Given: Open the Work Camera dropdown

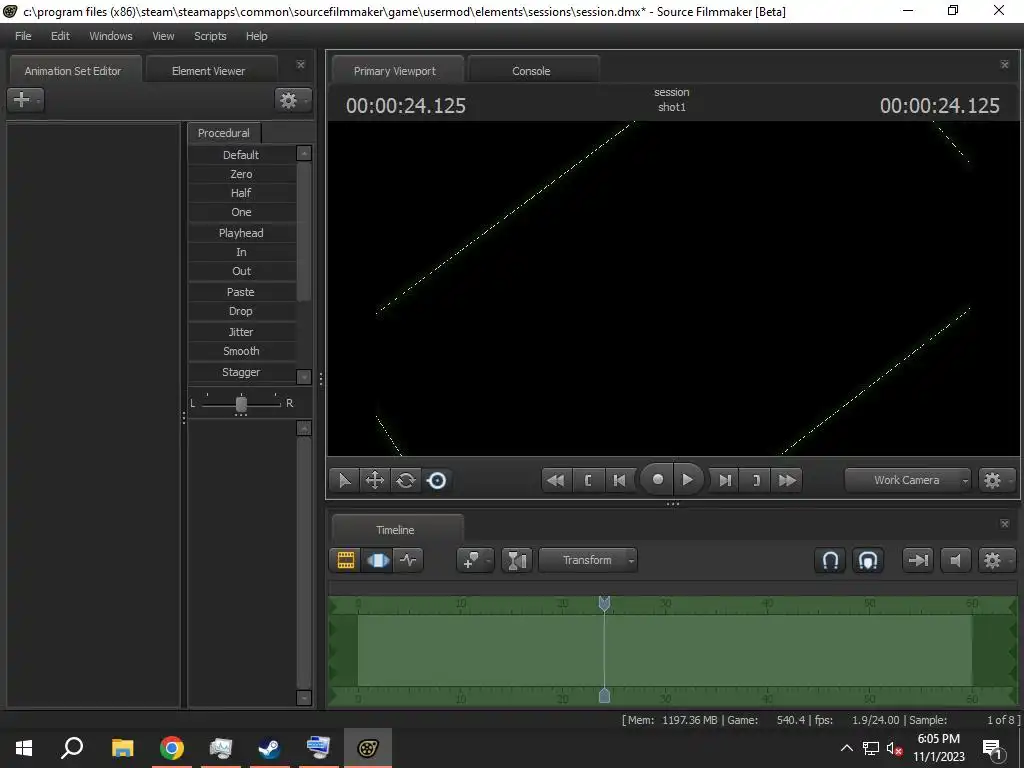Looking at the screenshot, I should (x=908, y=480).
